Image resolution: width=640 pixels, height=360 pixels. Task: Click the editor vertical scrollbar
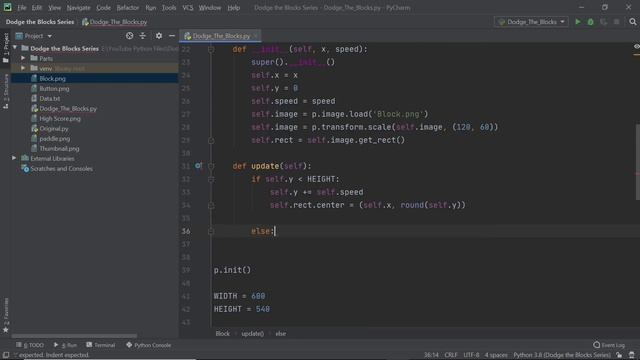point(637,161)
